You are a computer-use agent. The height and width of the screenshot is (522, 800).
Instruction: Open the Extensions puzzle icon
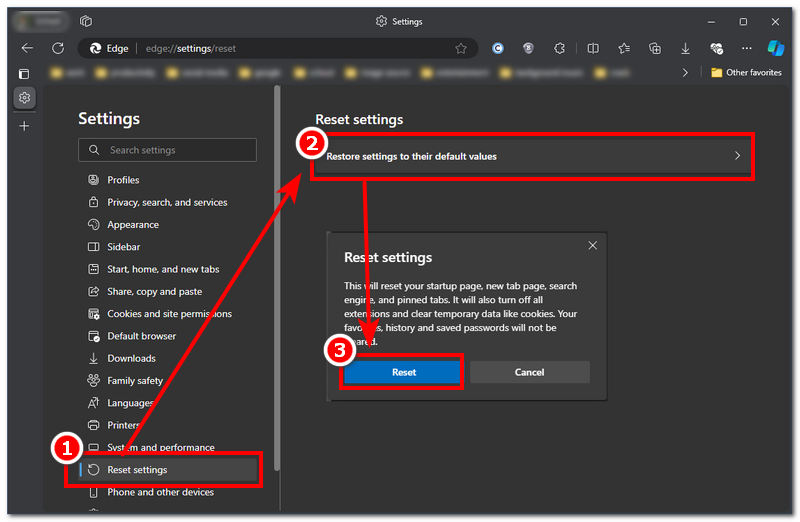click(x=559, y=48)
